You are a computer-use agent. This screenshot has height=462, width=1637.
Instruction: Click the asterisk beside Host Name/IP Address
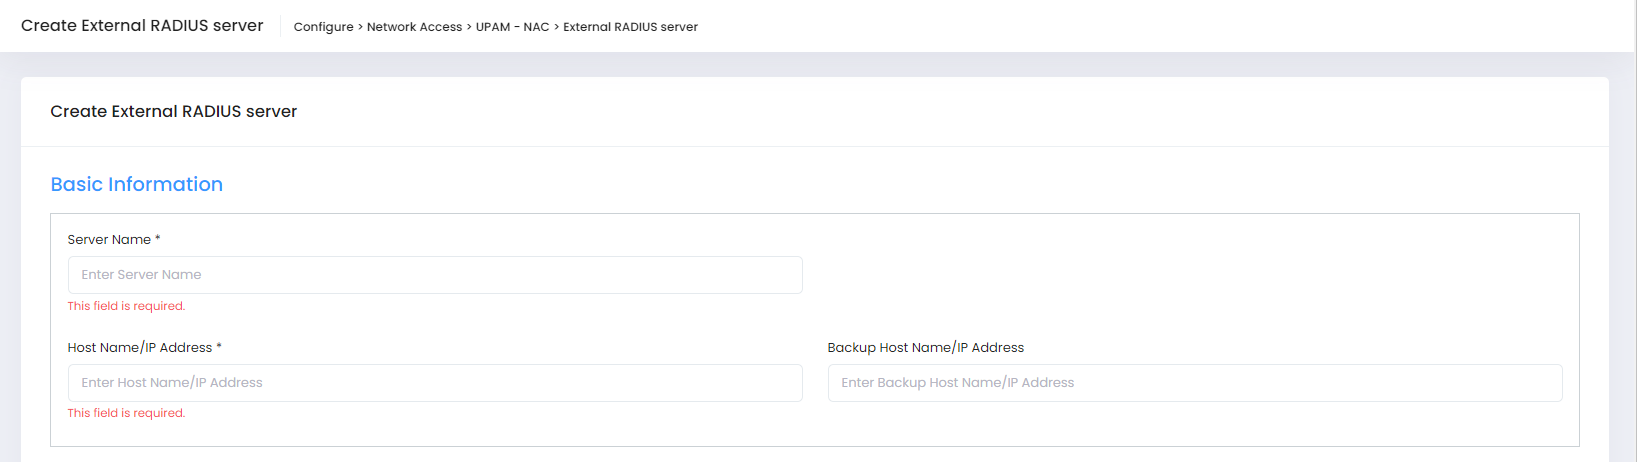(x=219, y=347)
